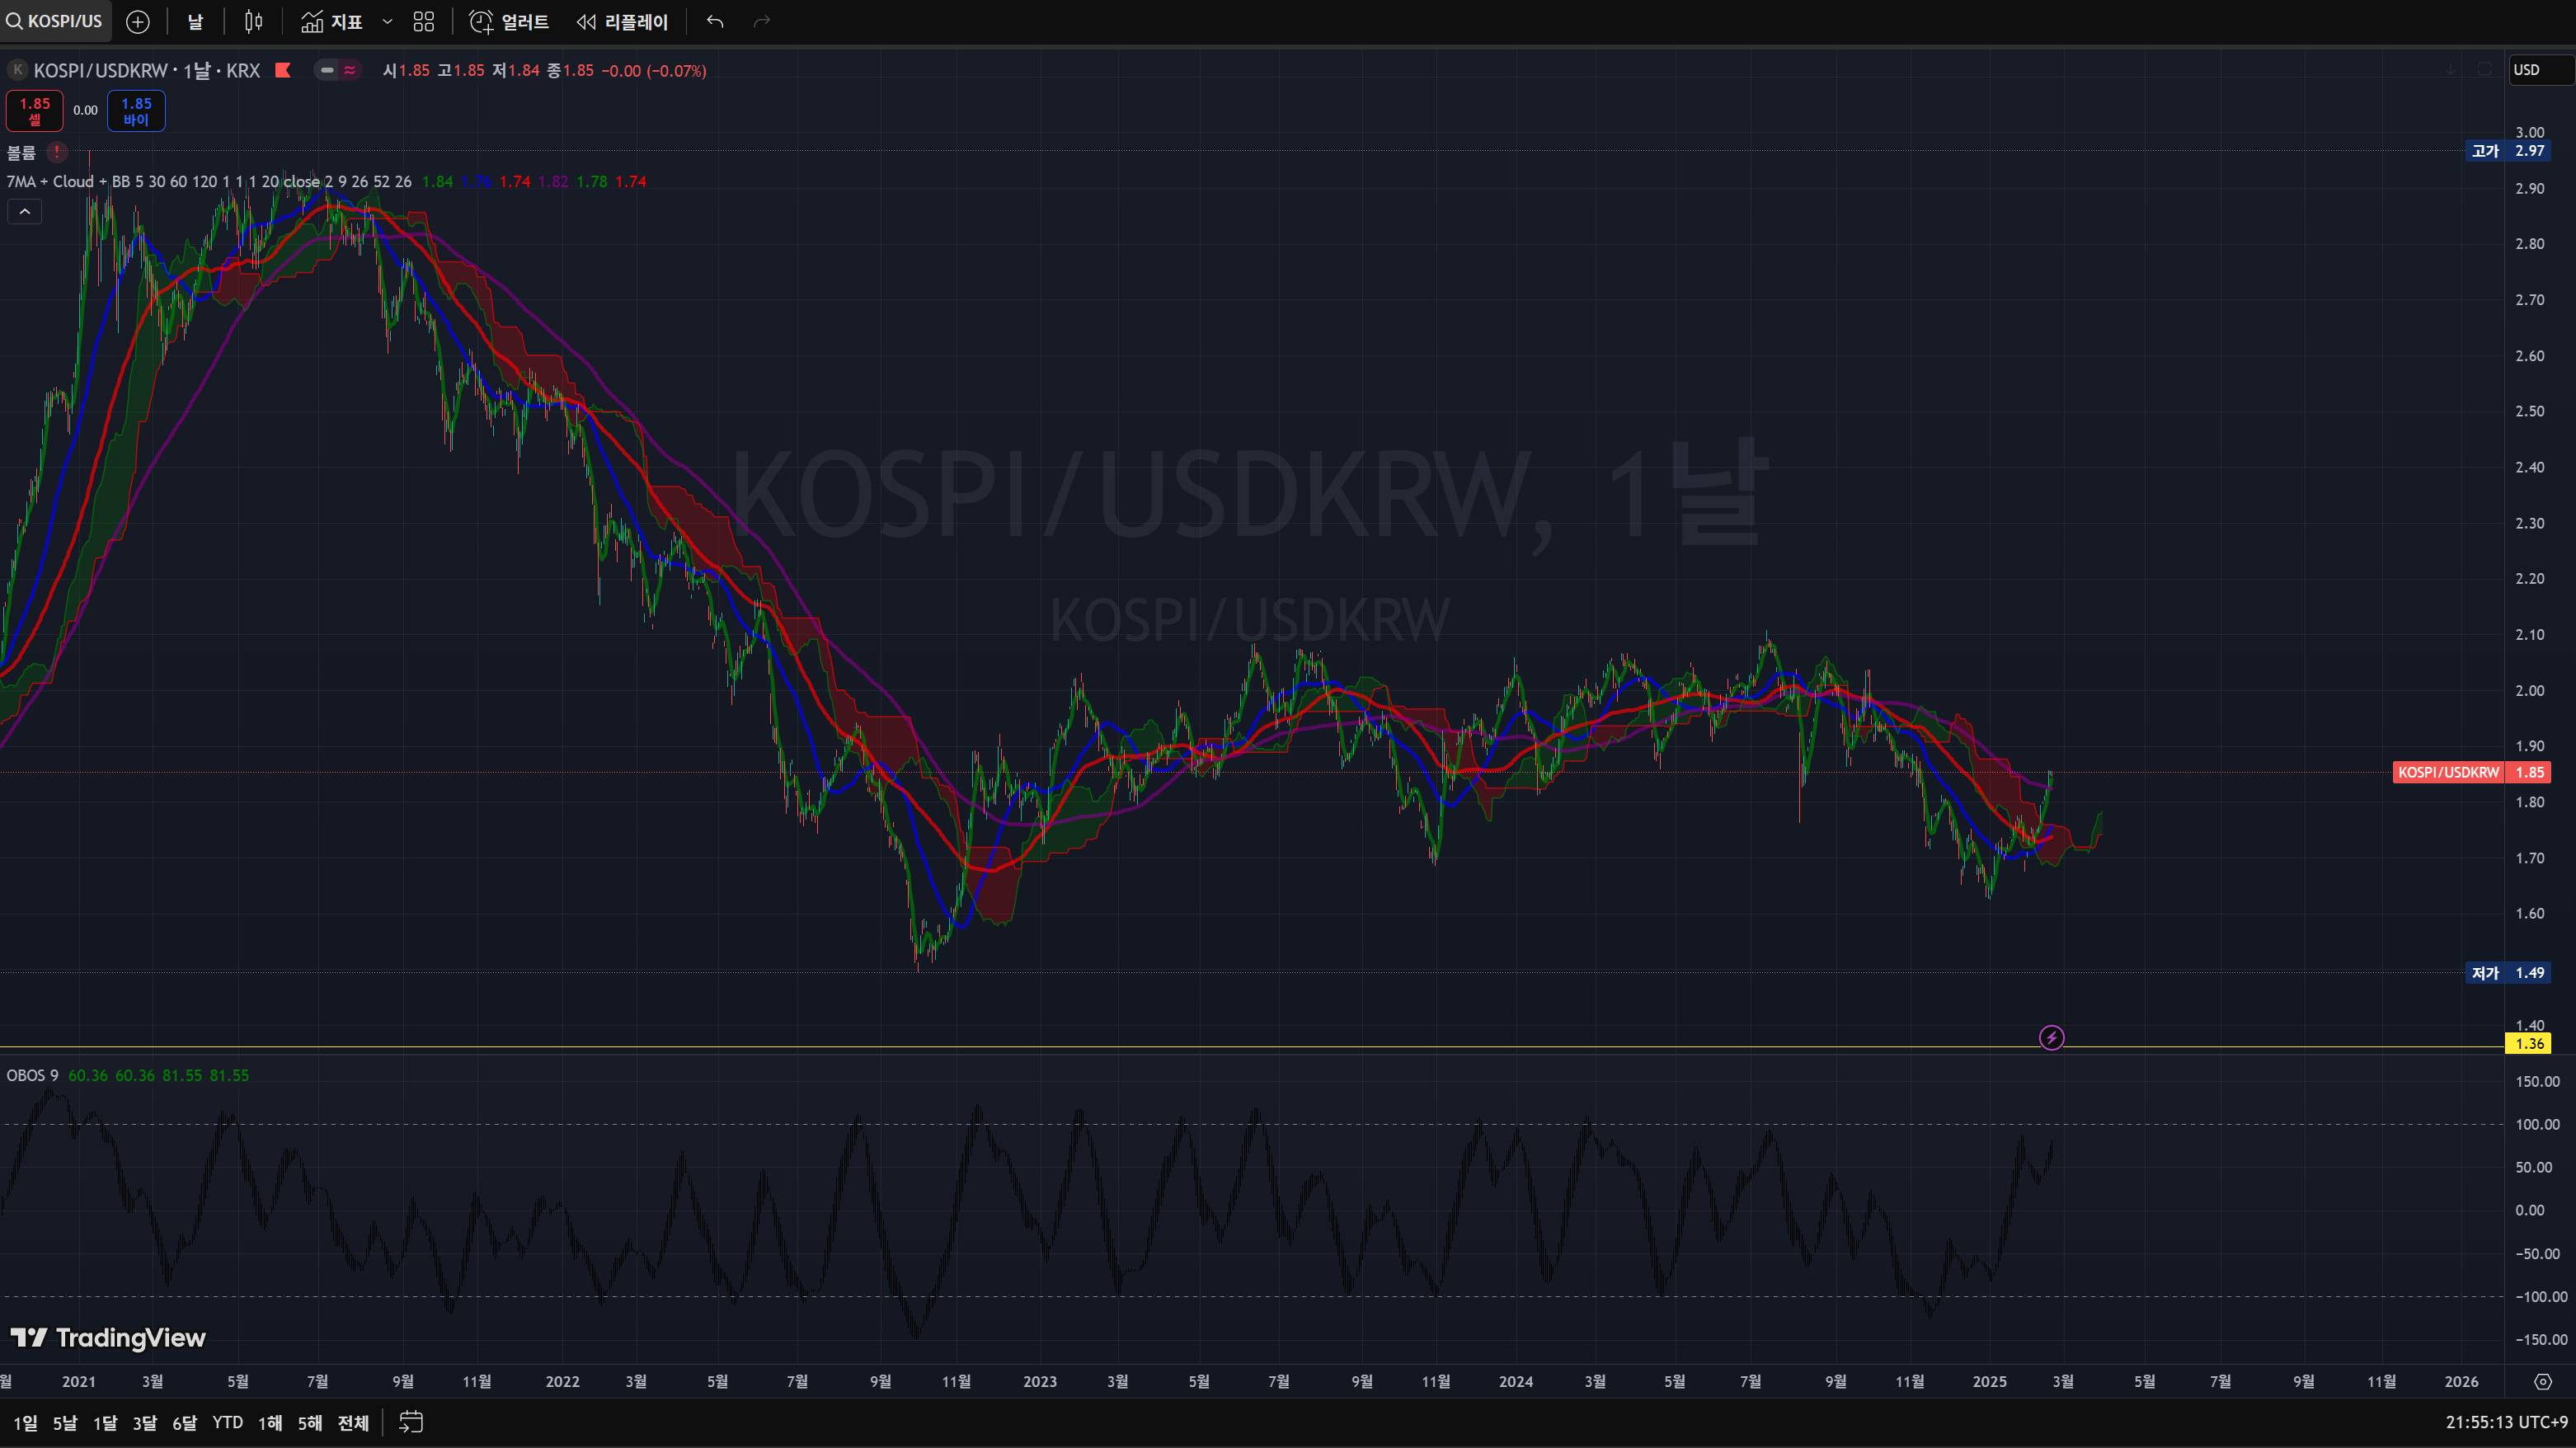Click the red 1.85 셀 sell button

[35, 110]
